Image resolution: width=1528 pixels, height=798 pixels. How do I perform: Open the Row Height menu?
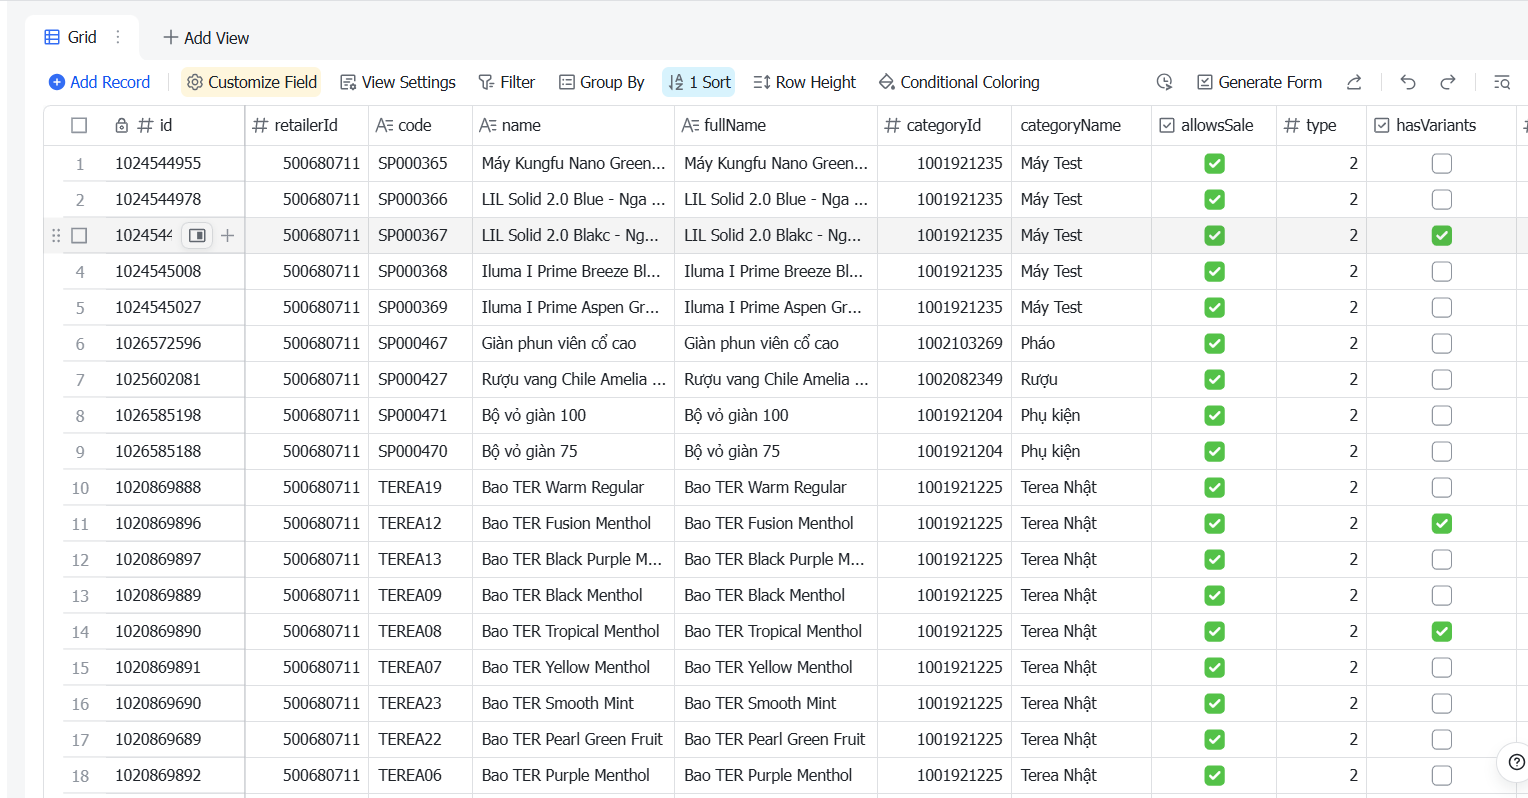point(804,82)
